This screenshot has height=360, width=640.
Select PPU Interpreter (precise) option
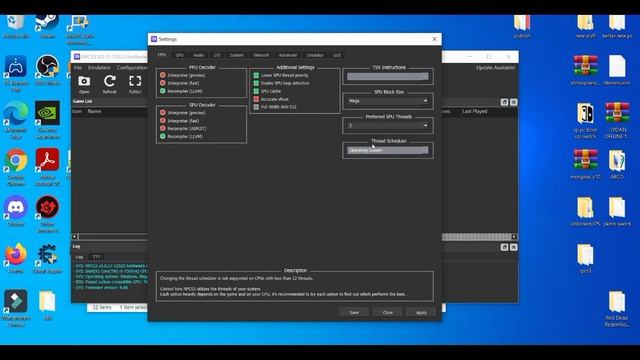coord(183,75)
